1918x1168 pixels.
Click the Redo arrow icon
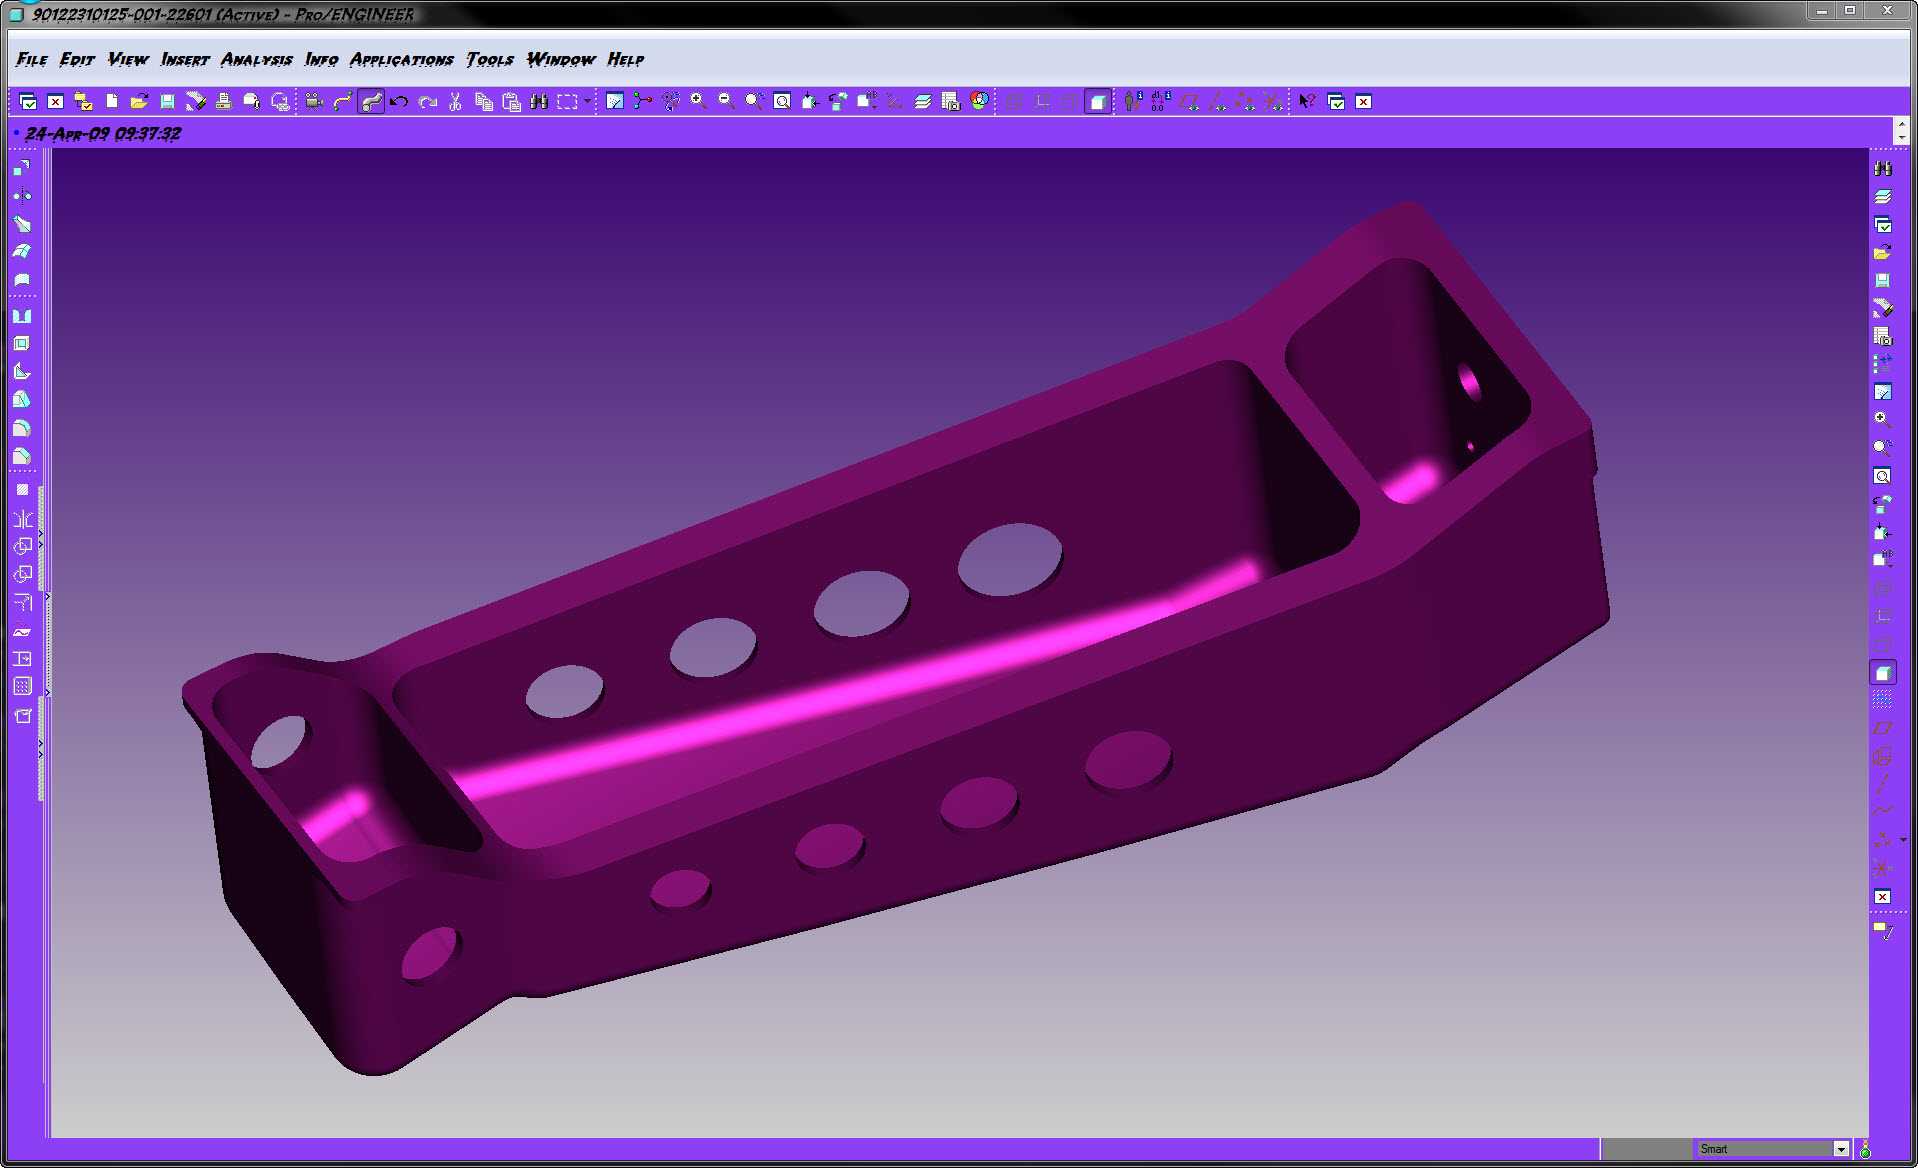pos(427,101)
